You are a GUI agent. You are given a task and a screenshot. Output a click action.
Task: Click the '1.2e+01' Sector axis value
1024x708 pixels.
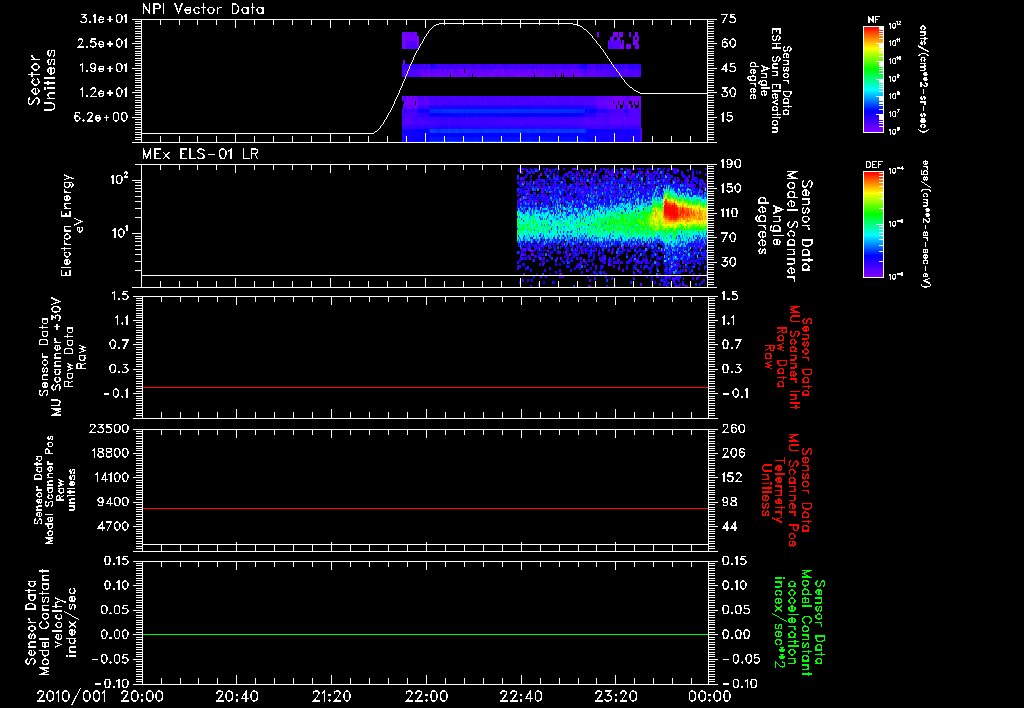[x=102, y=93]
